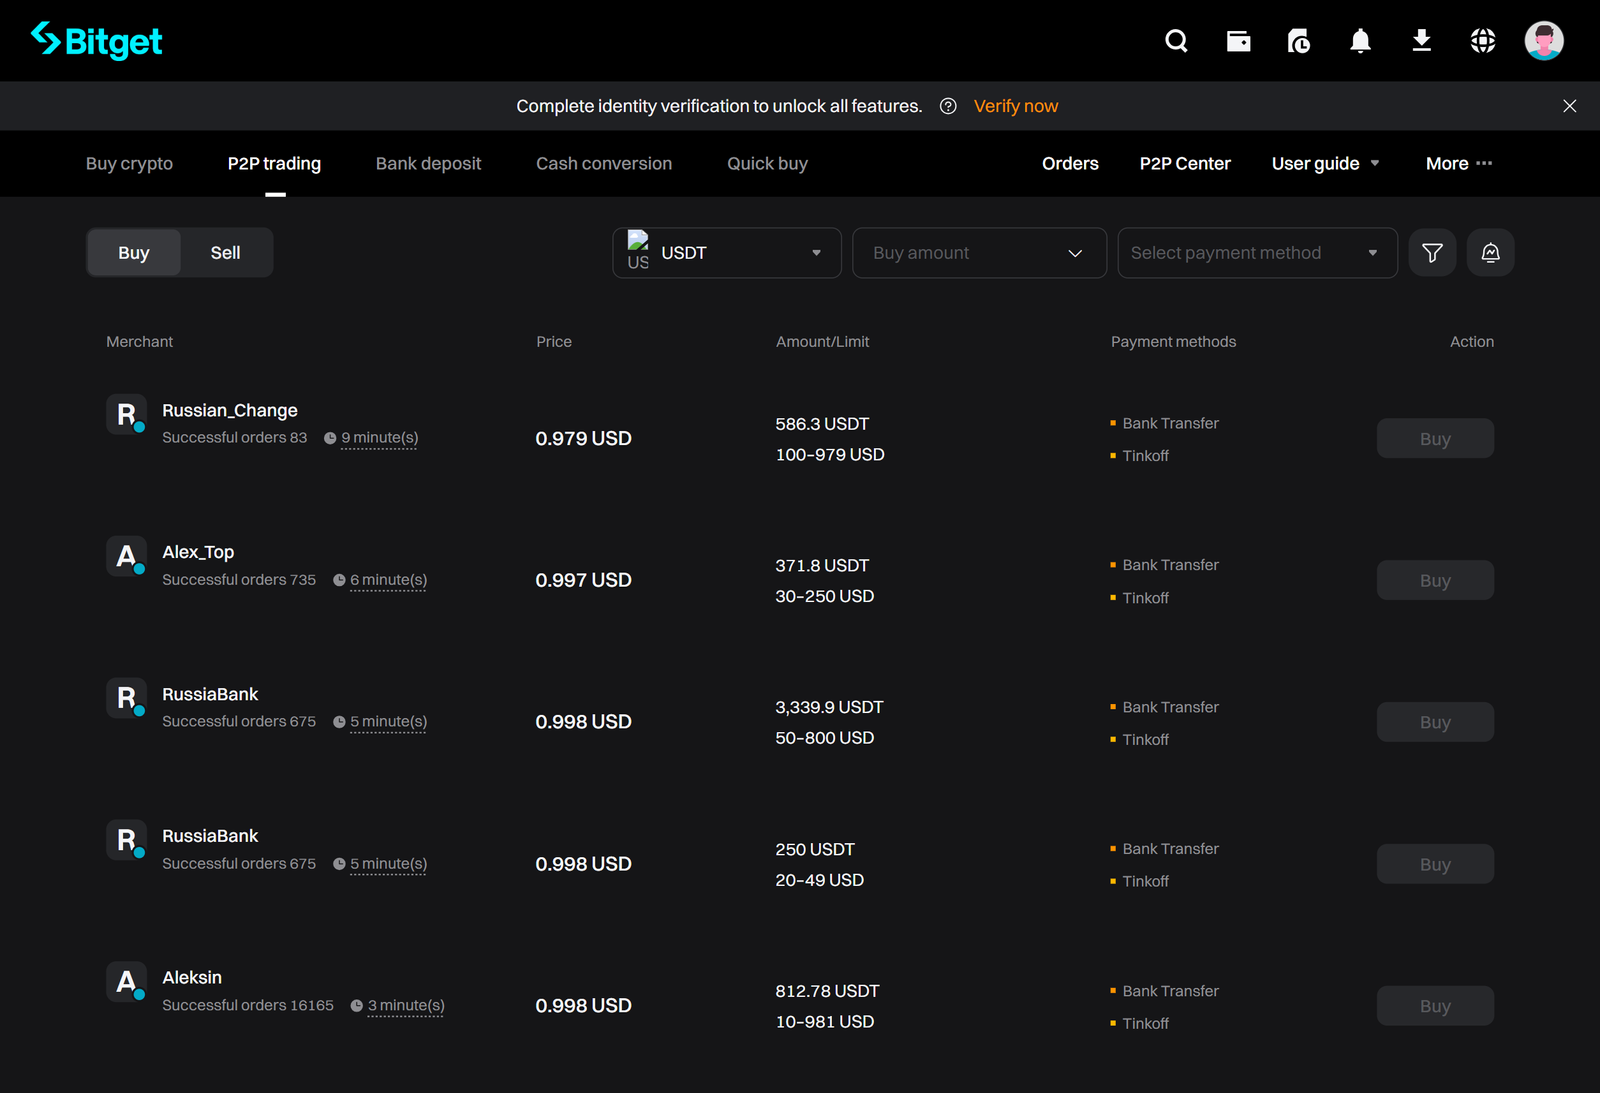This screenshot has height=1093, width=1600.
Task: Open the filter icon next to payment methods
Action: pos(1432,252)
